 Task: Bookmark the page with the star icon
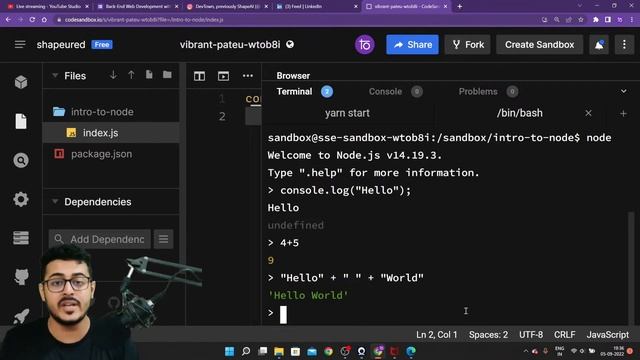[x=580, y=20]
